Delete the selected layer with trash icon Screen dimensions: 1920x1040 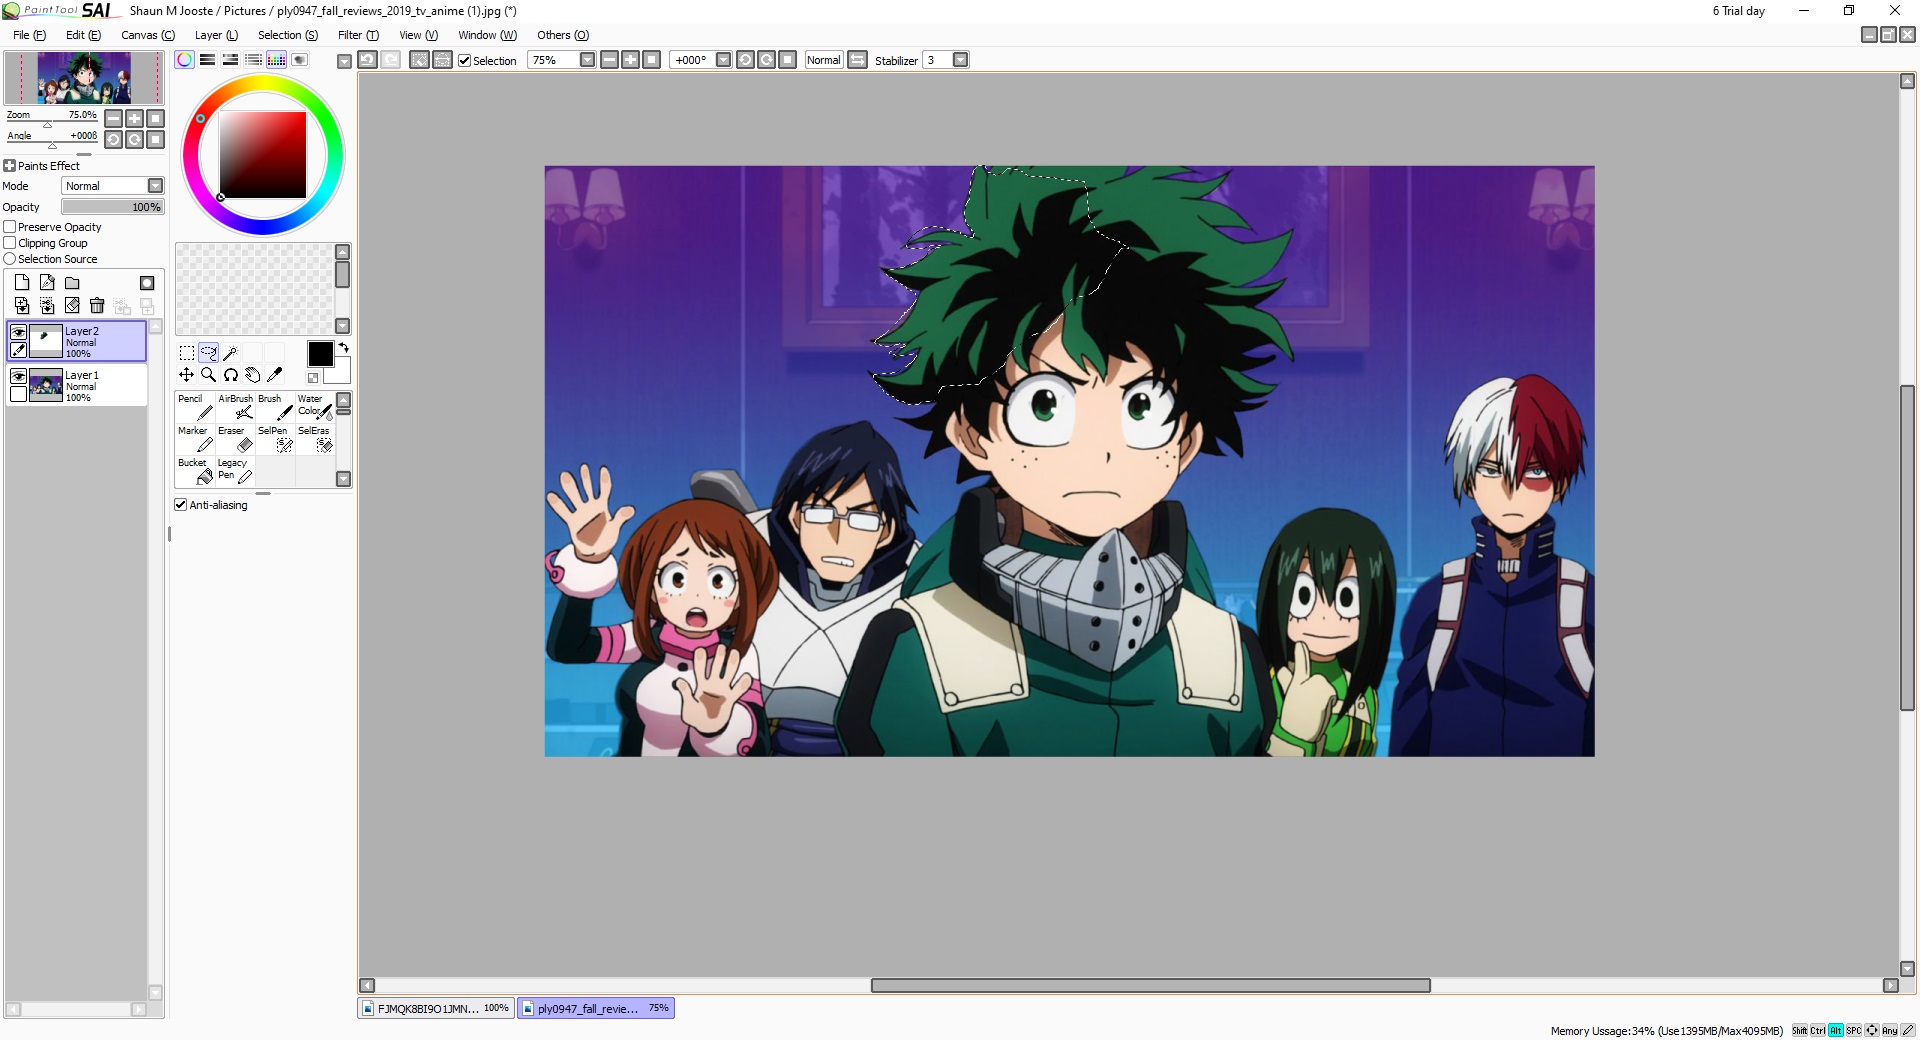(97, 305)
